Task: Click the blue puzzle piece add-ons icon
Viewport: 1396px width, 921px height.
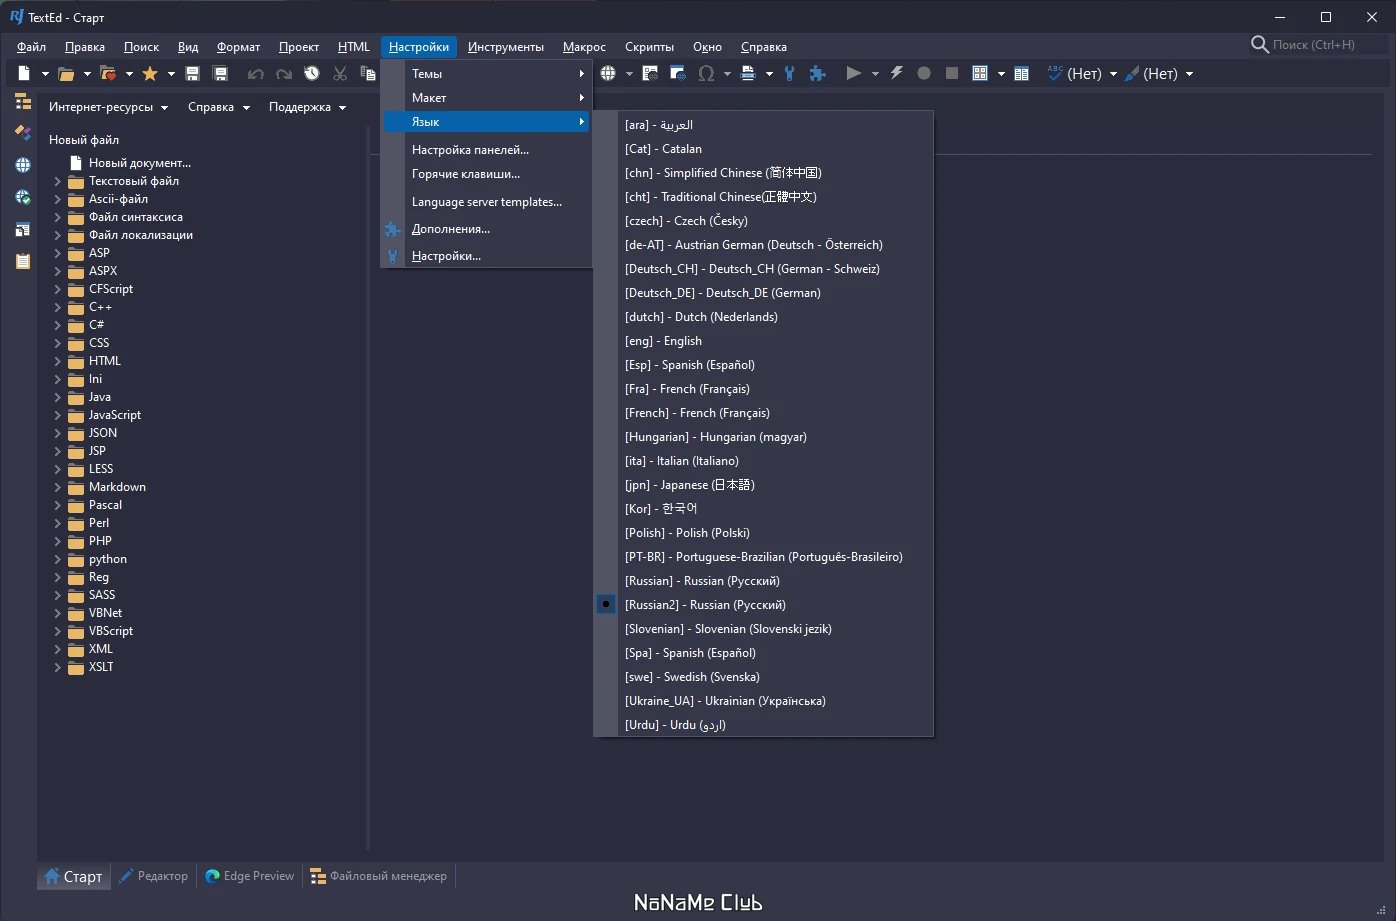Action: tap(818, 73)
